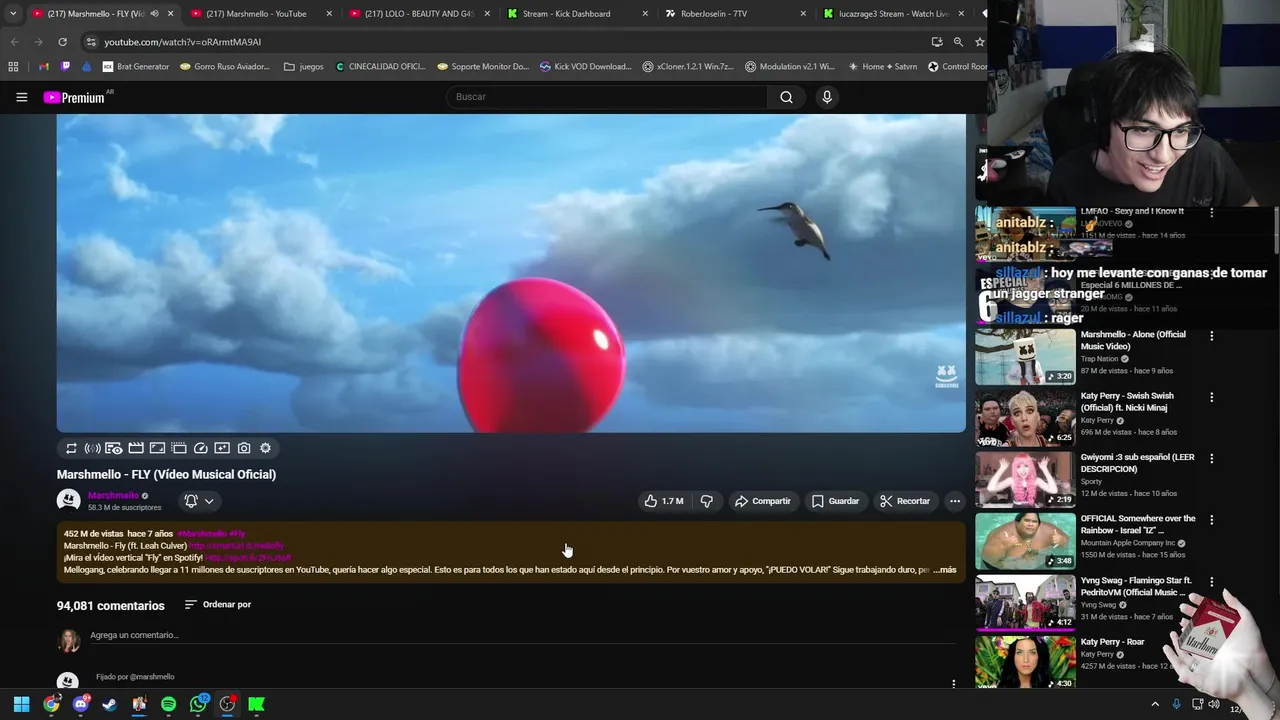Open options for Katy Perry - Swish Swish video
This screenshot has width=1280, height=720.
[x=1211, y=397]
